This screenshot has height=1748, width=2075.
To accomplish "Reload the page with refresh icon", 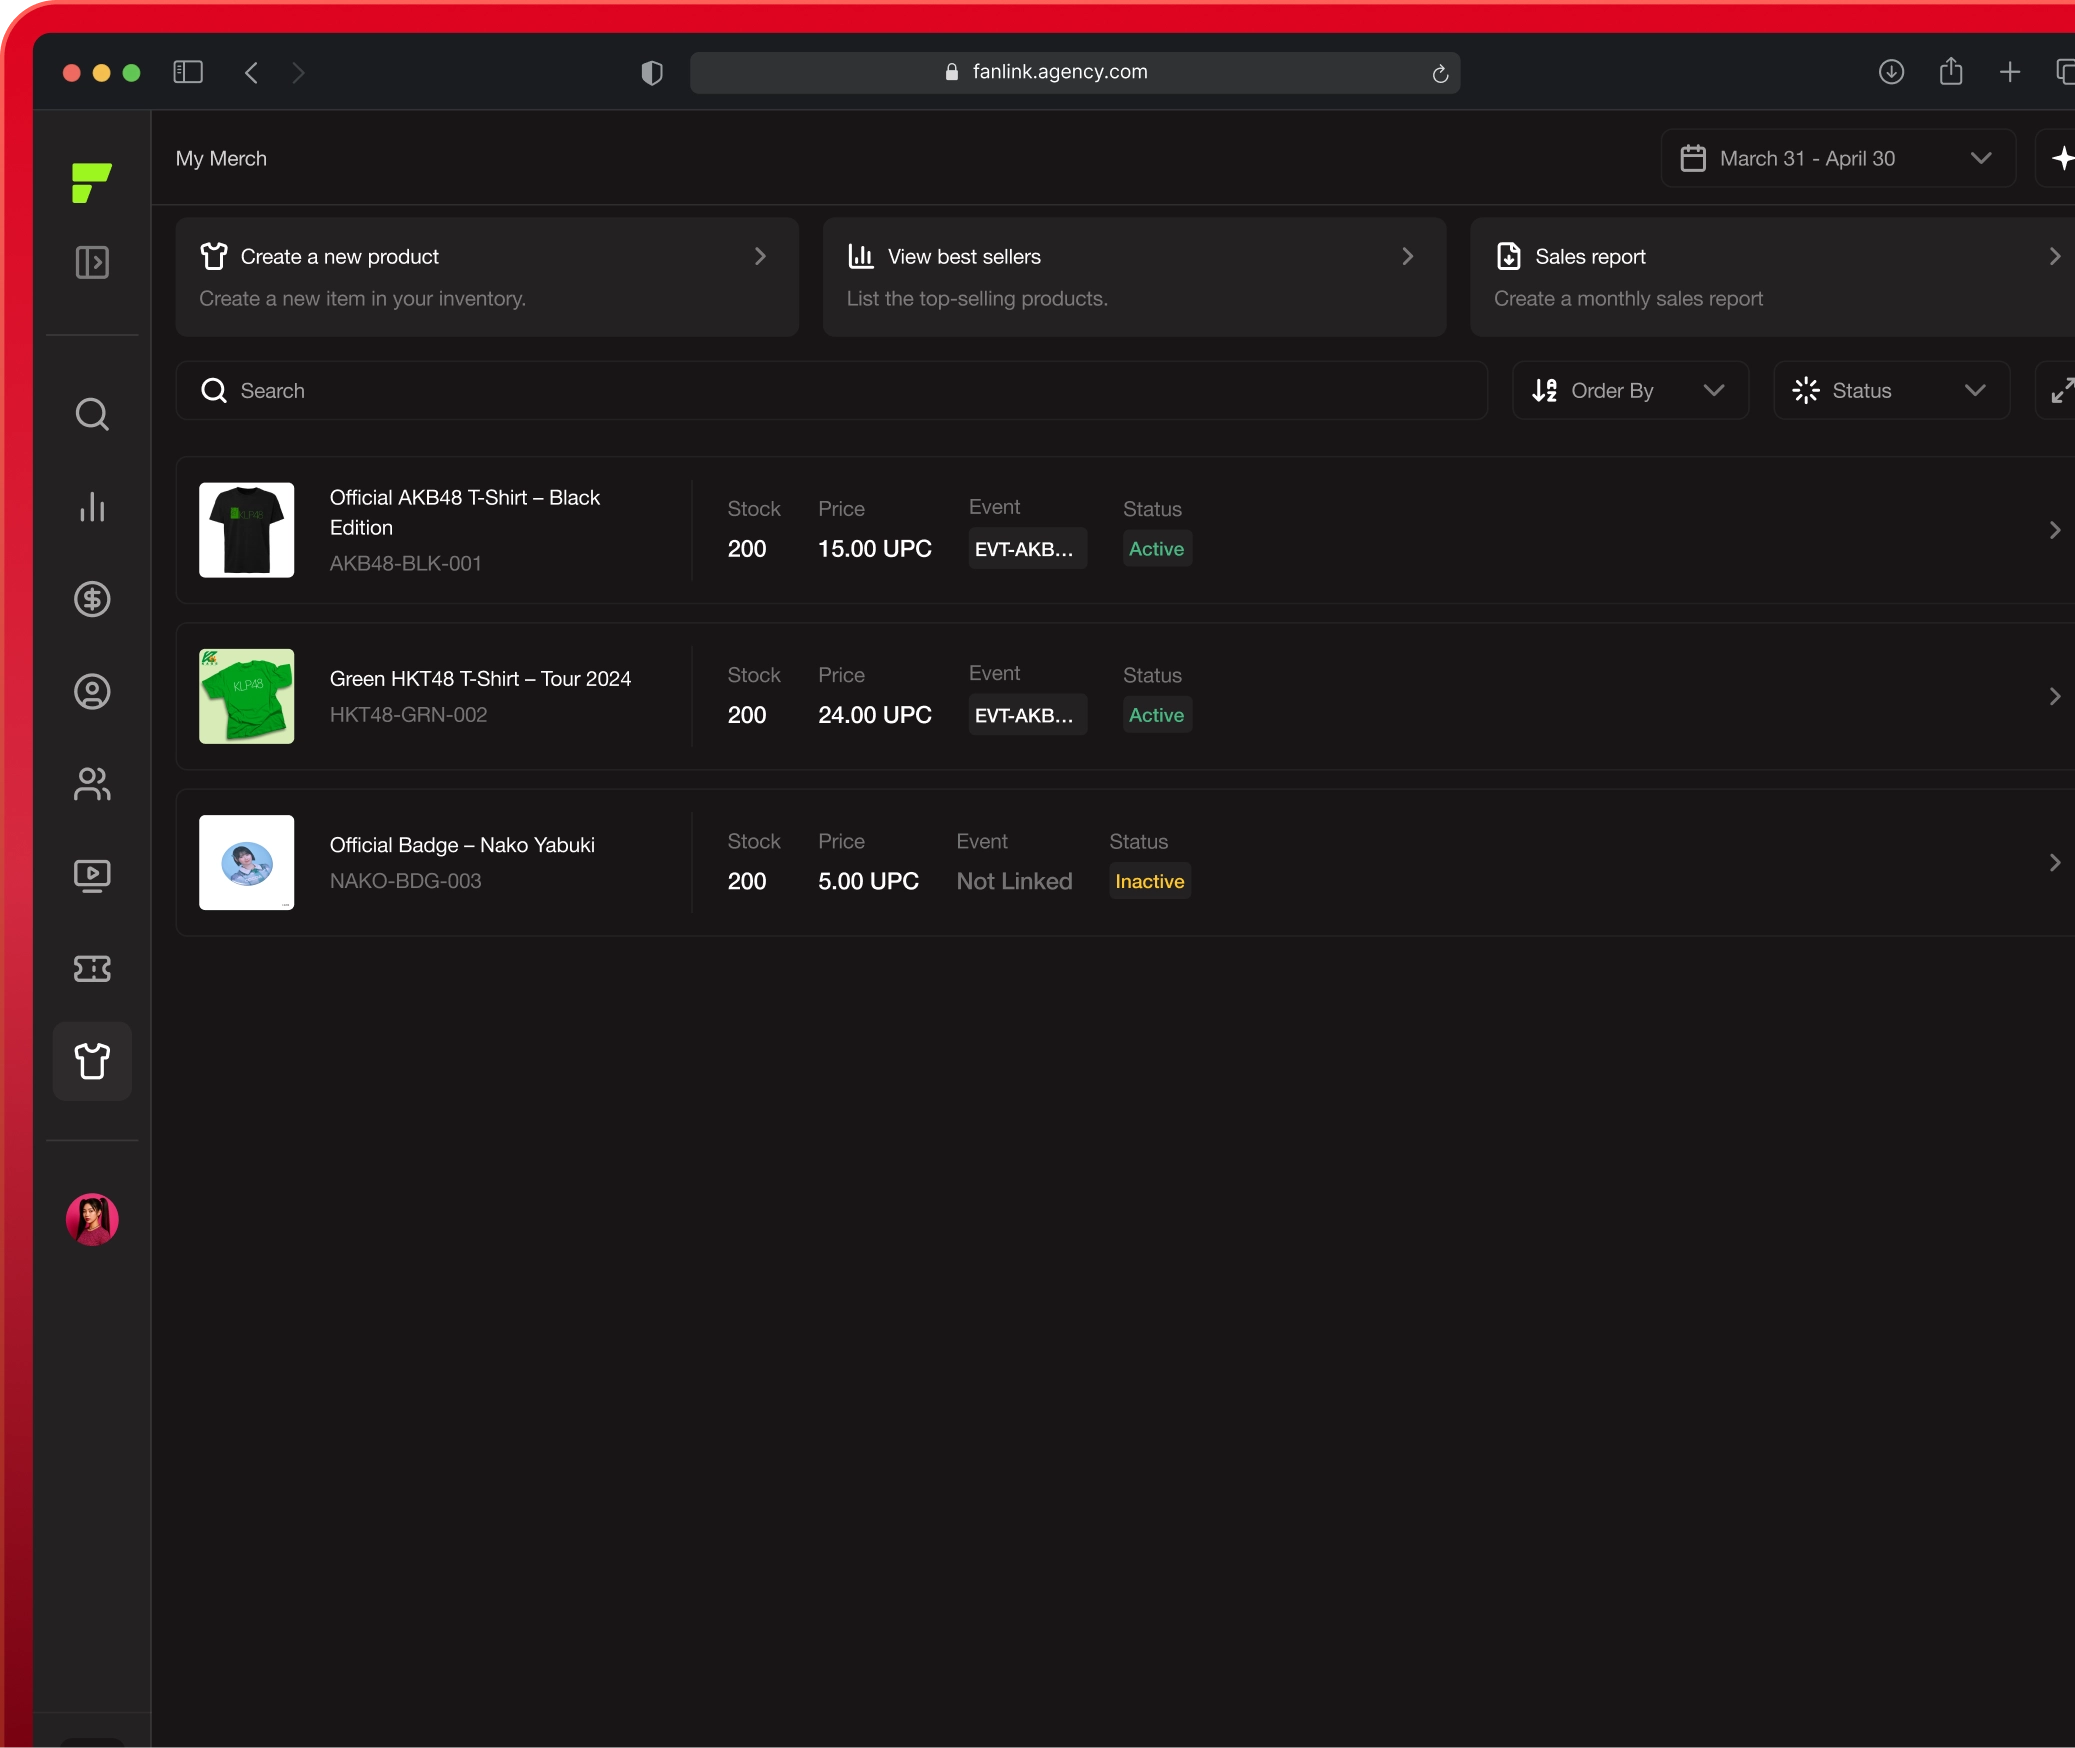I will 1440,73.
